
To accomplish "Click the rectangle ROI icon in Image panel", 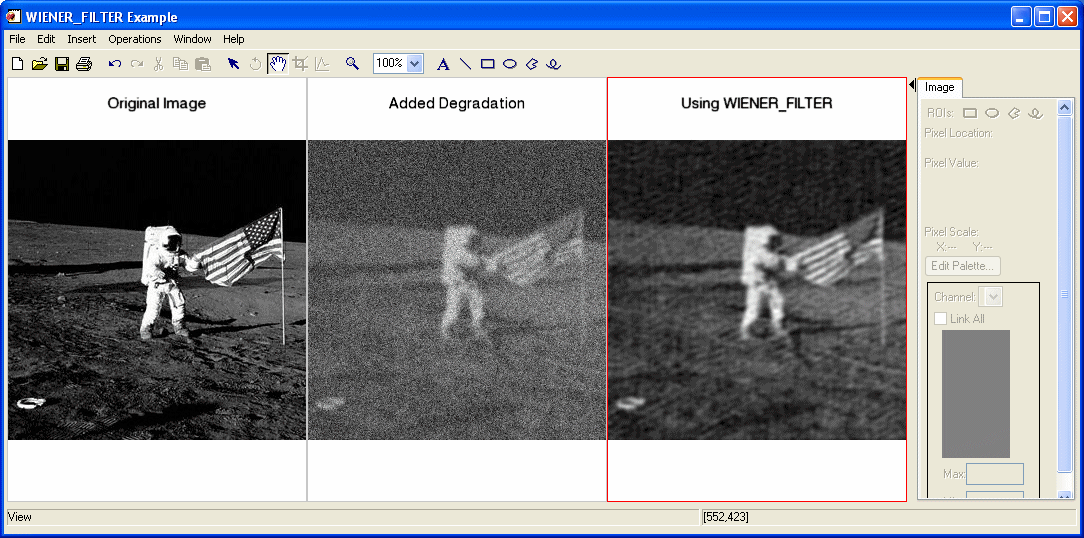I will pyautogui.click(x=970, y=113).
